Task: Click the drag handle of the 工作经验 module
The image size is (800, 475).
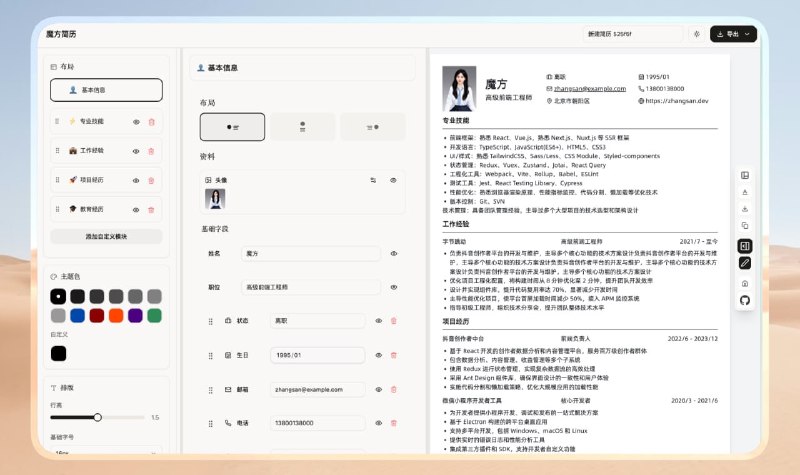Action: tap(57, 151)
